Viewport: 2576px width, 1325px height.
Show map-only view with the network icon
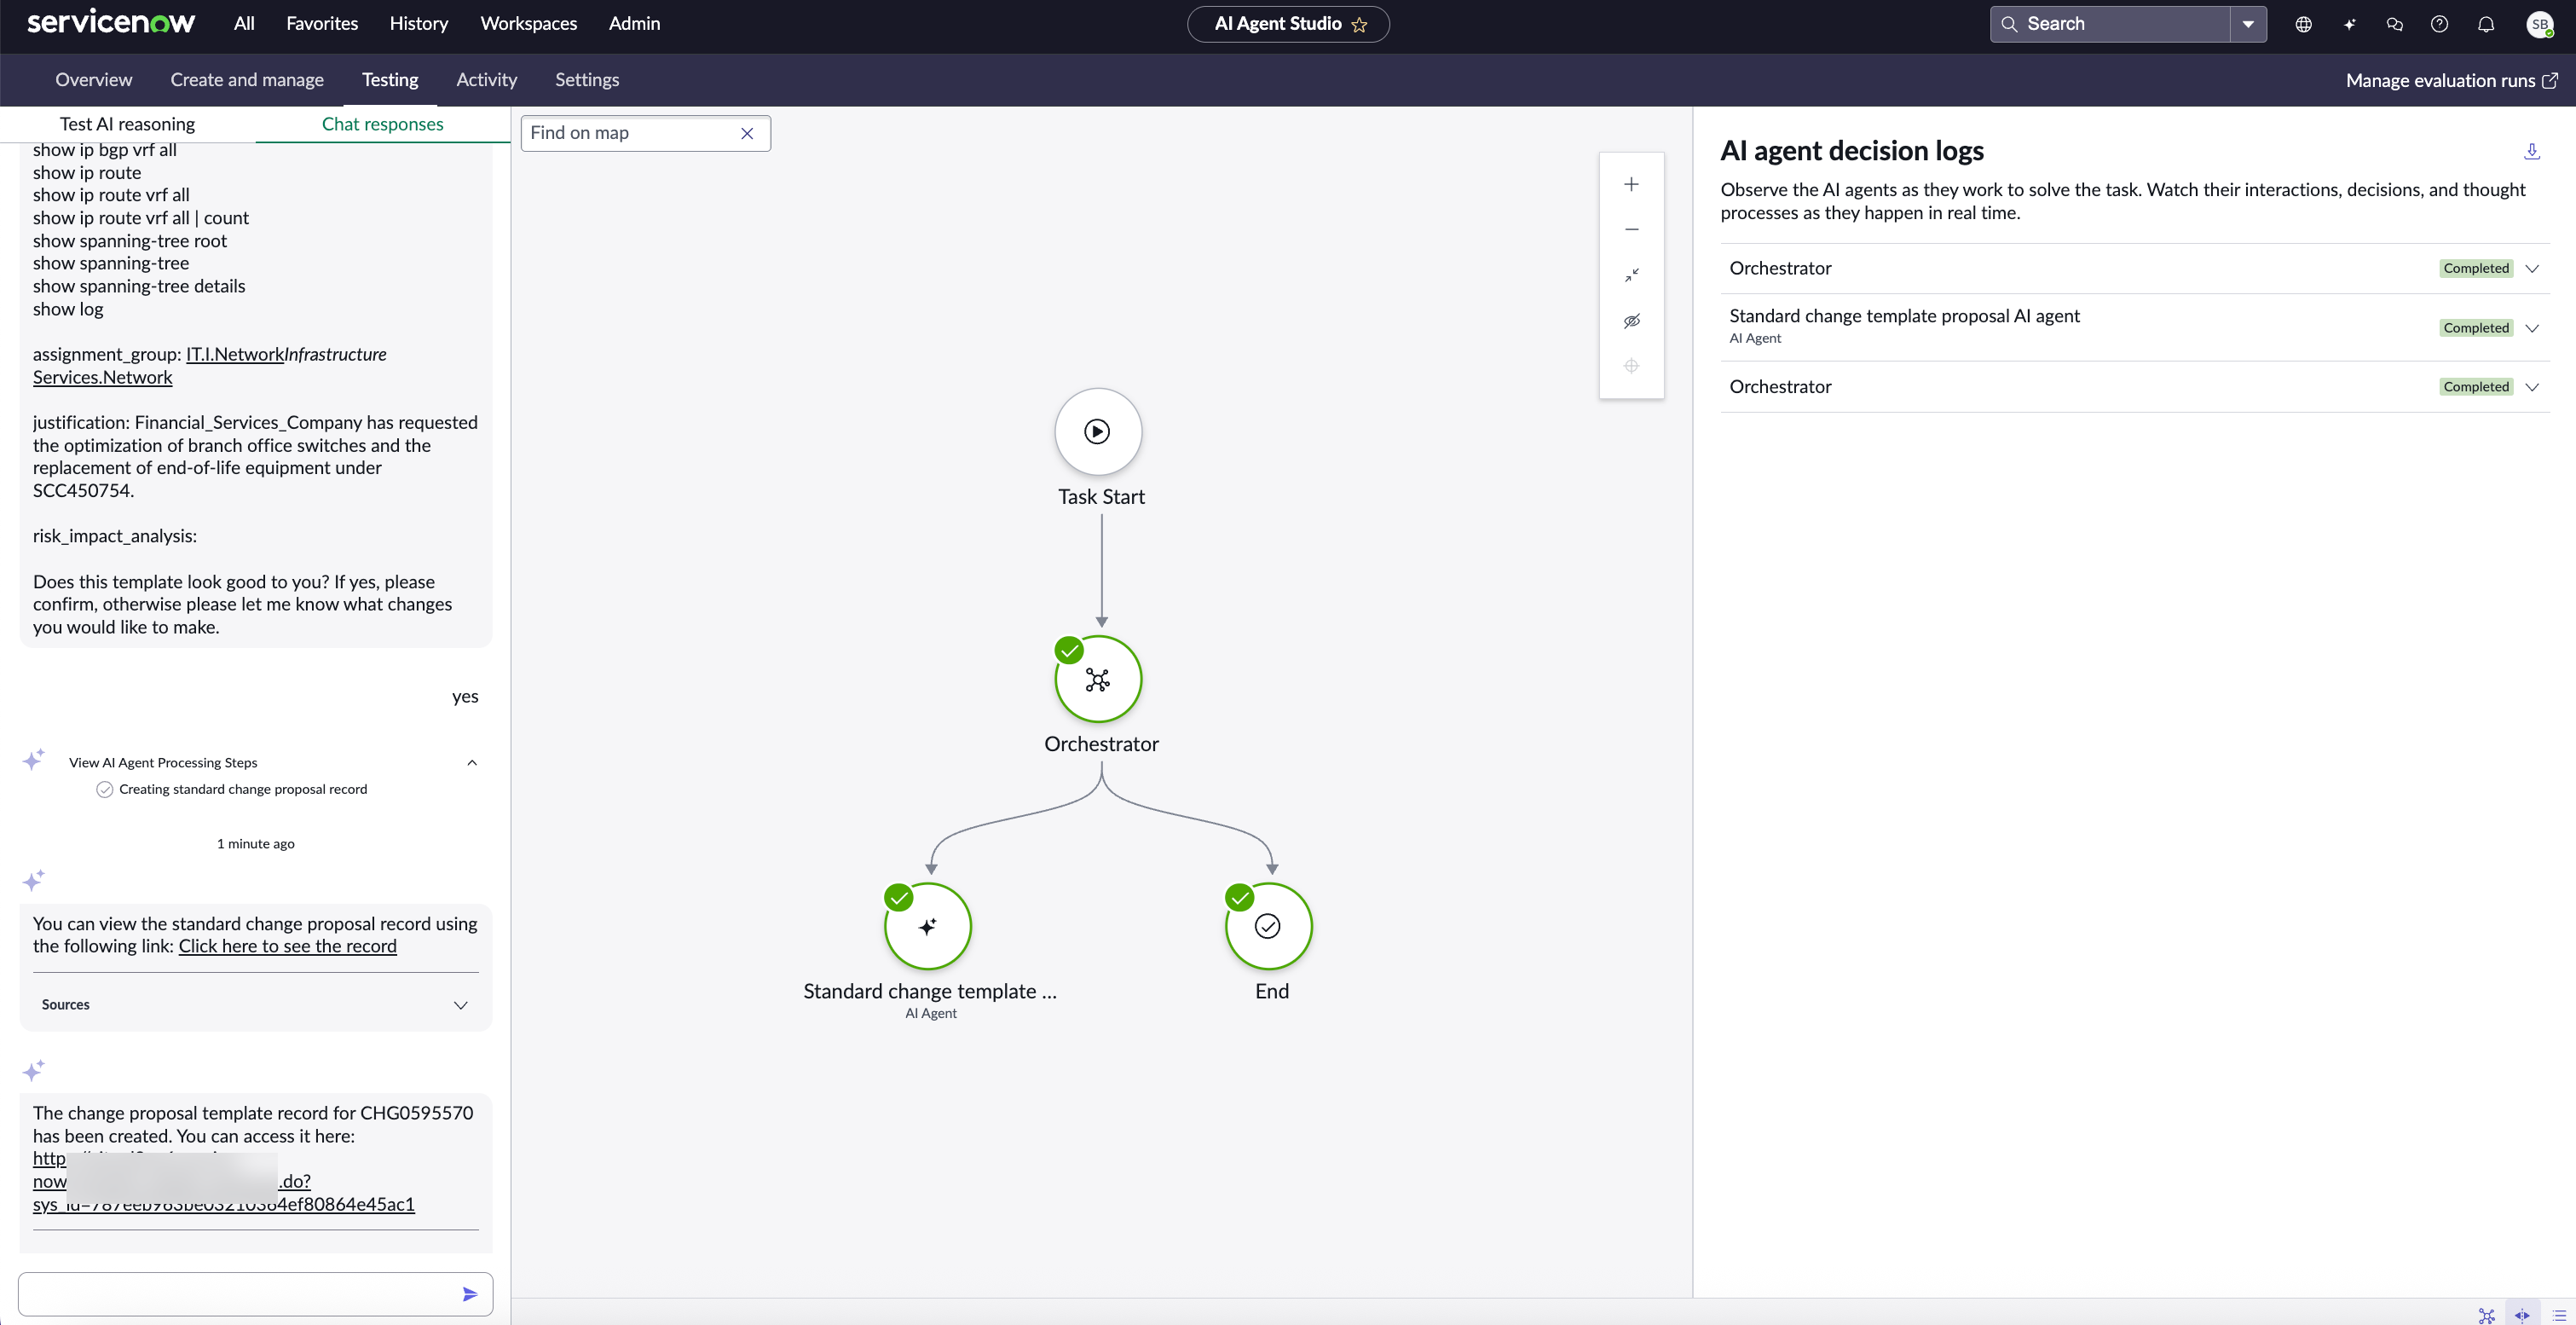(2486, 1315)
